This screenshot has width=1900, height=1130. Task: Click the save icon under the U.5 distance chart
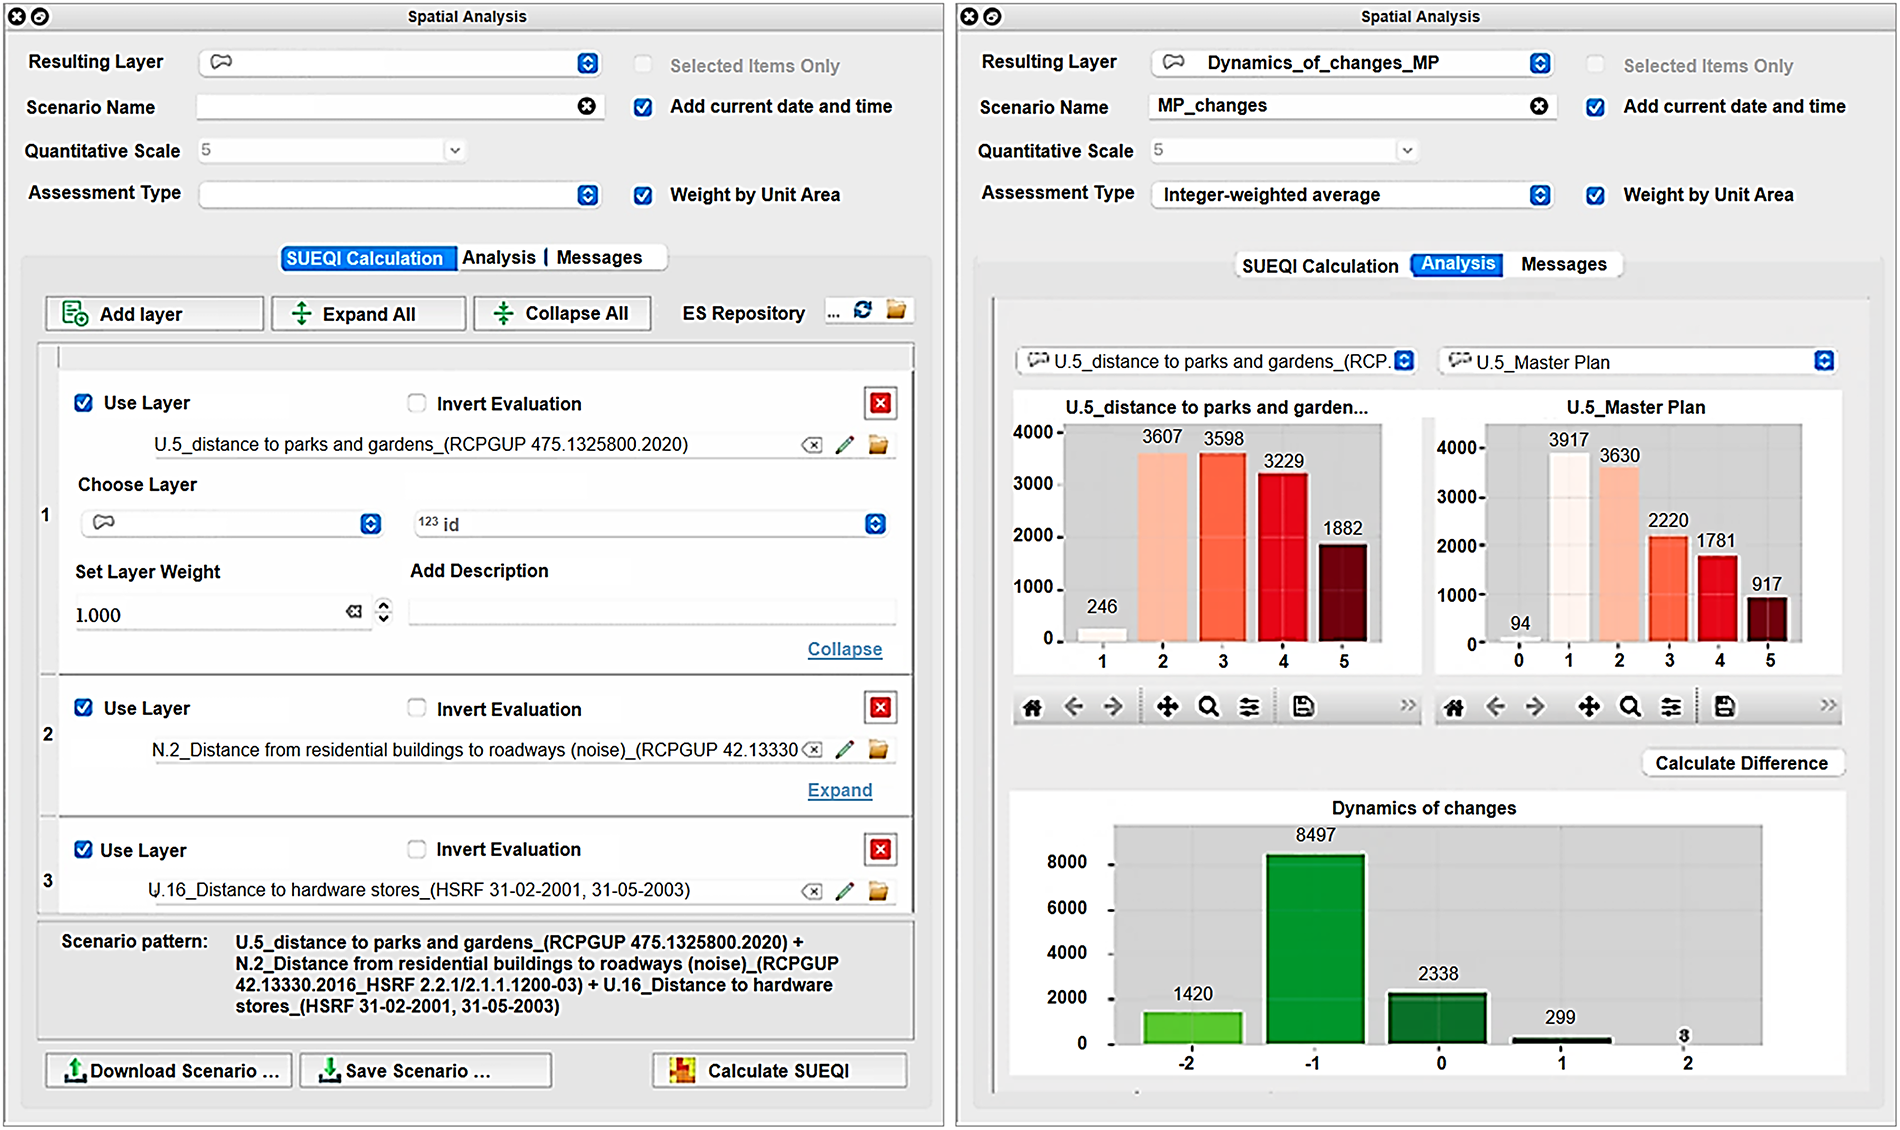(1303, 708)
